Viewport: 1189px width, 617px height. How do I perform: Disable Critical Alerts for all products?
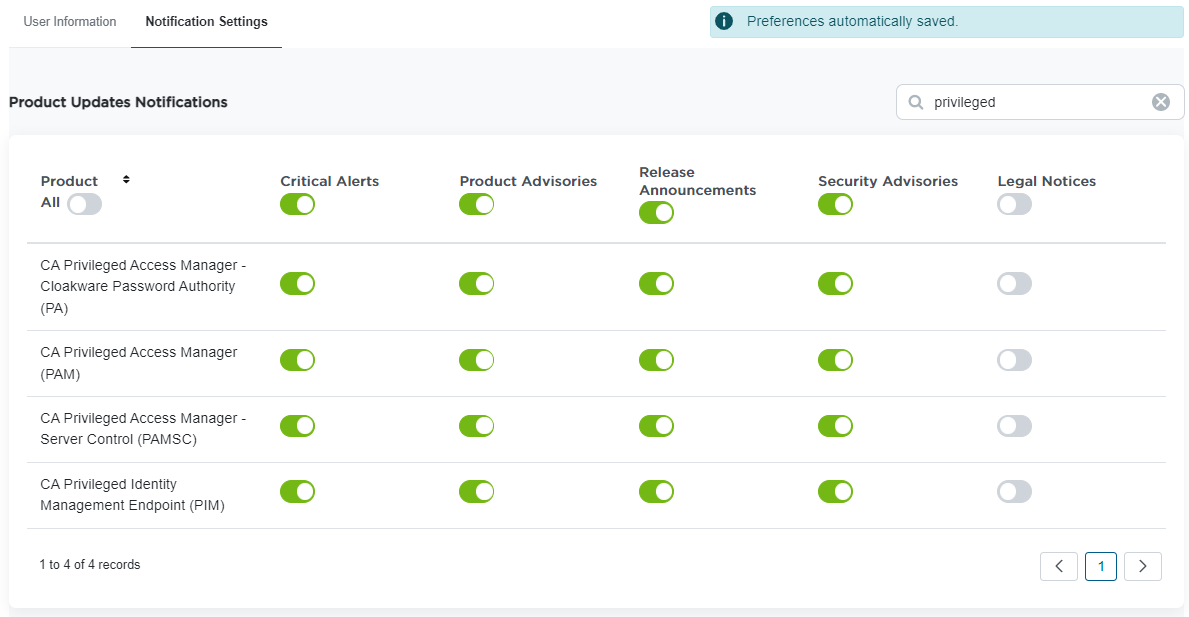point(297,204)
